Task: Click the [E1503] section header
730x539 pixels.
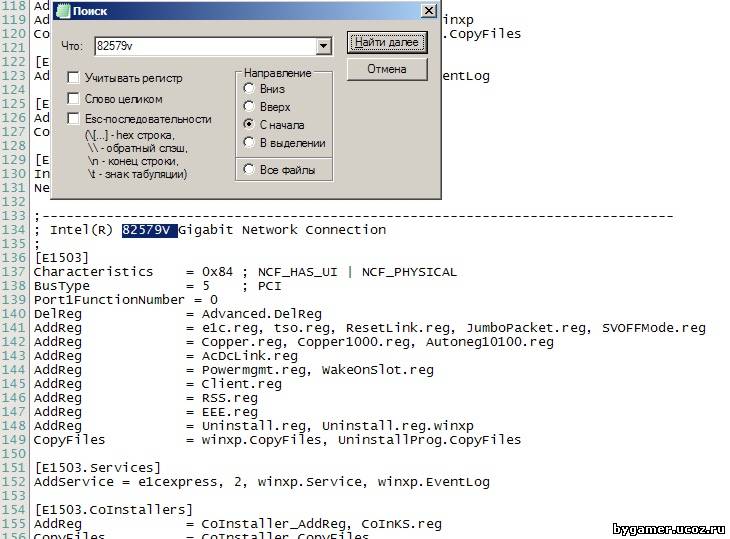Action: click(61, 258)
